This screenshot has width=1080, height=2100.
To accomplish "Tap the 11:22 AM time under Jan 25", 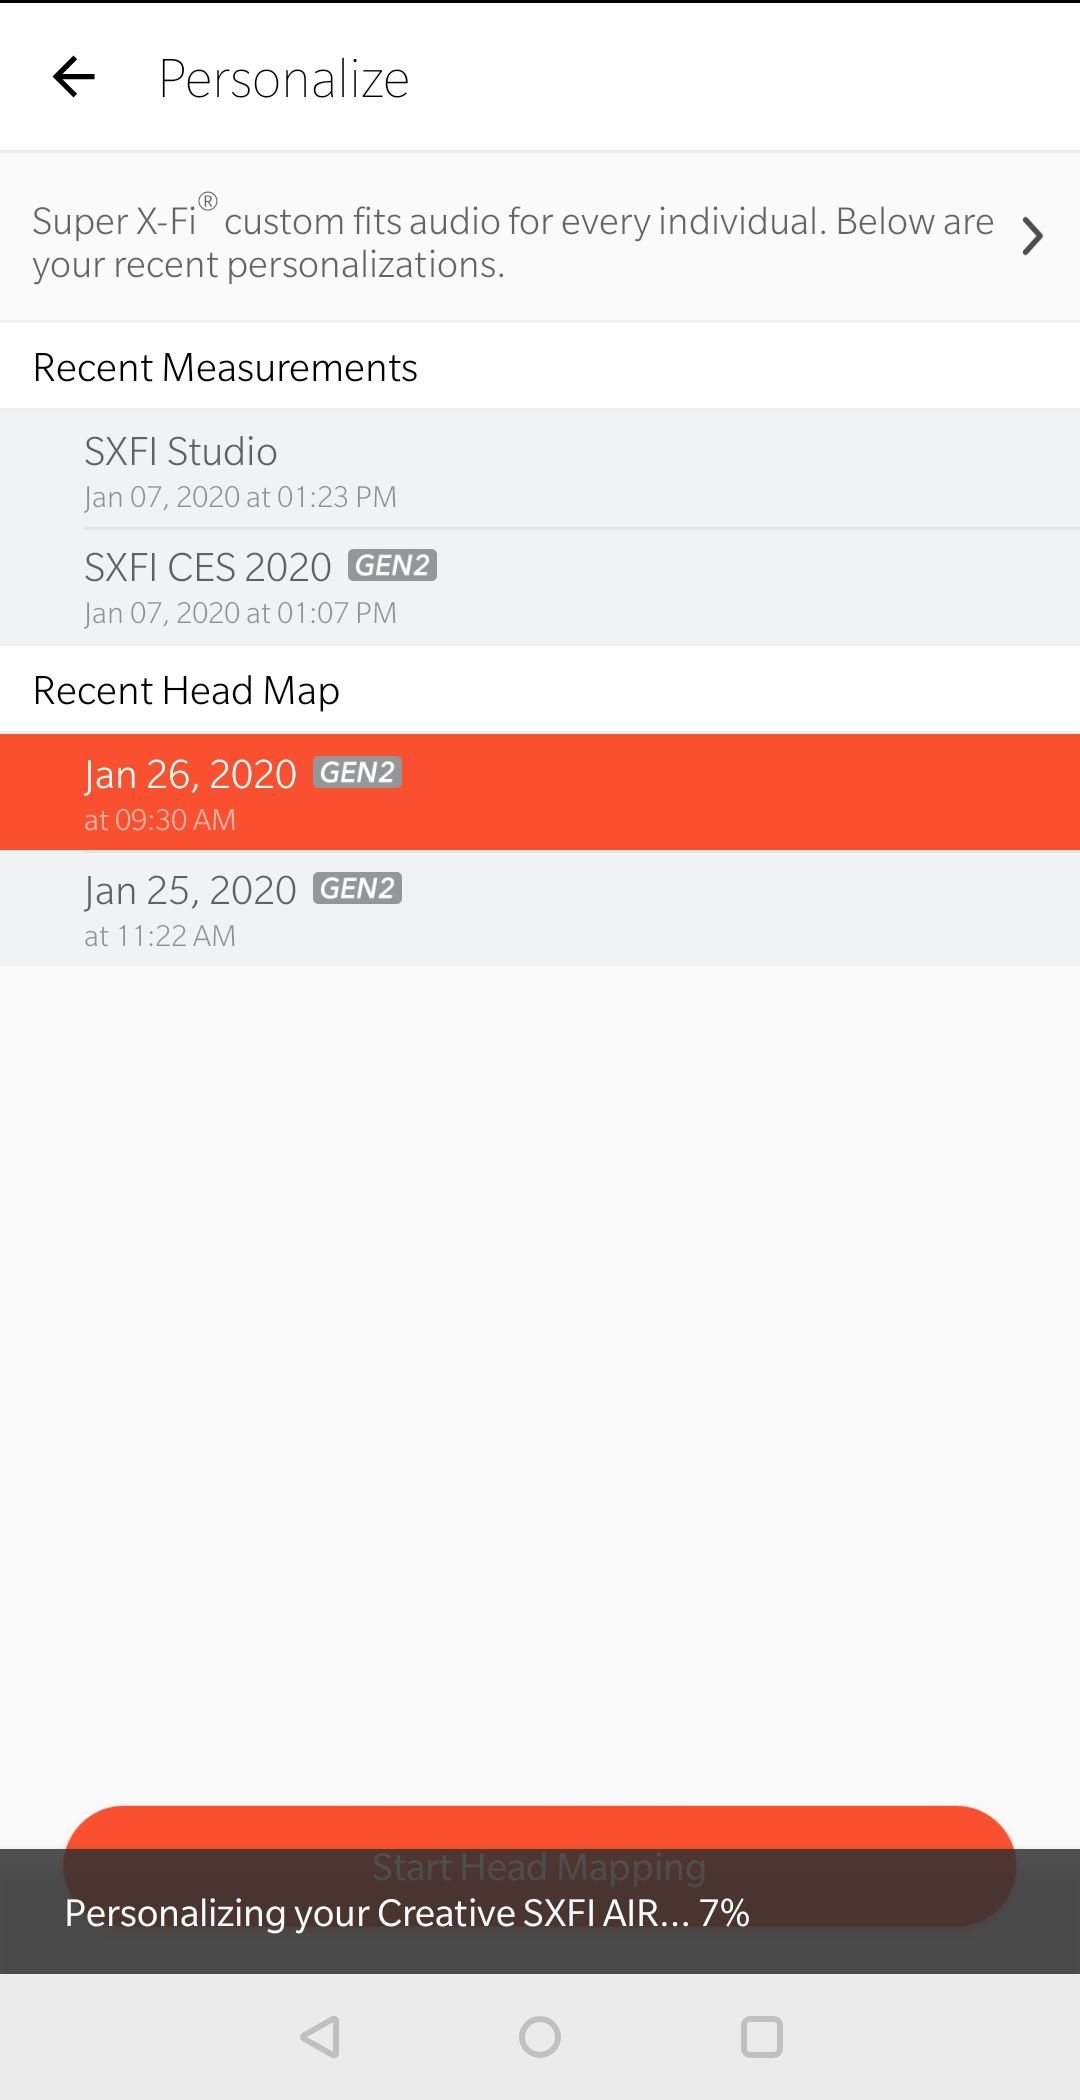I will (x=160, y=936).
